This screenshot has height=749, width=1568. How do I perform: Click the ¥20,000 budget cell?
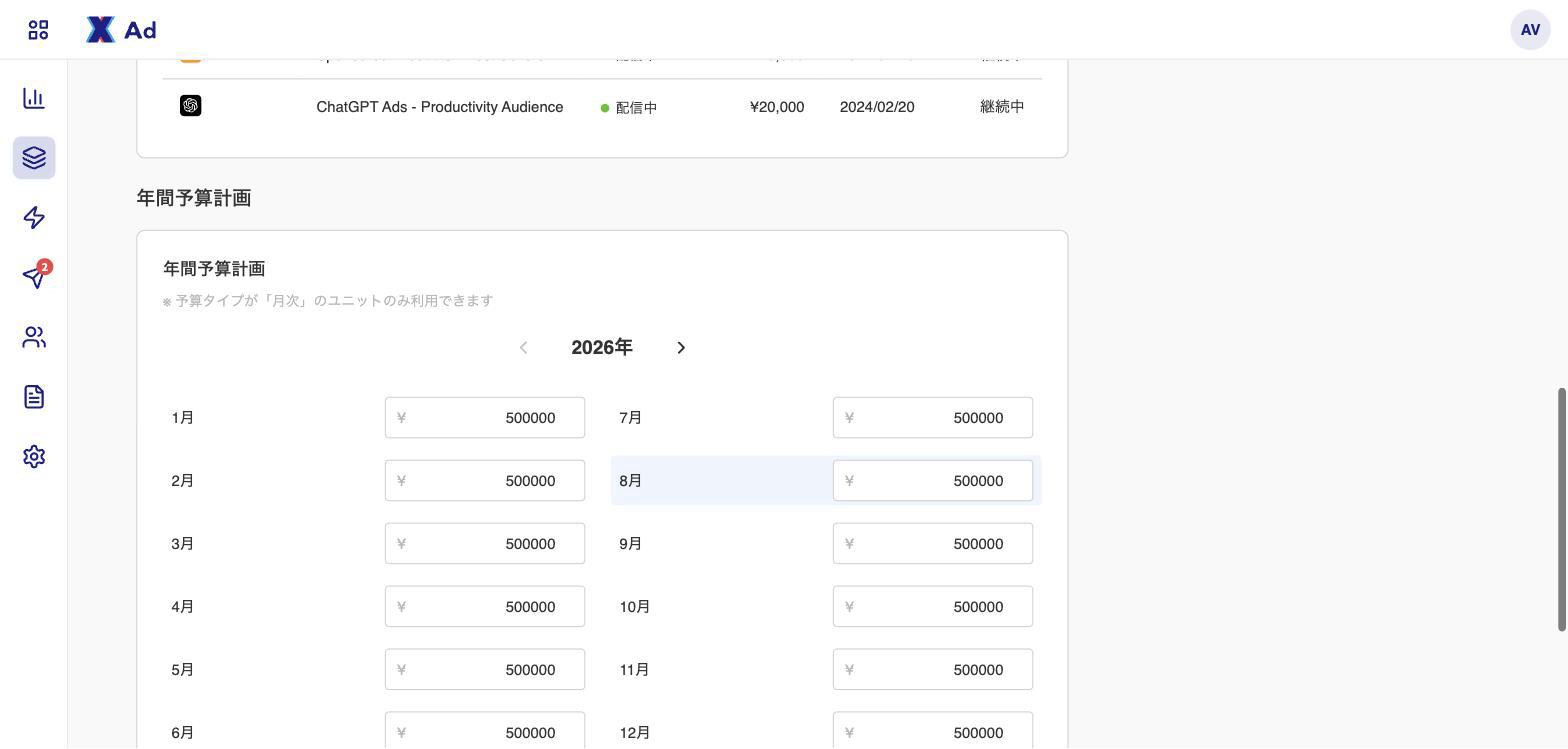point(777,107)
